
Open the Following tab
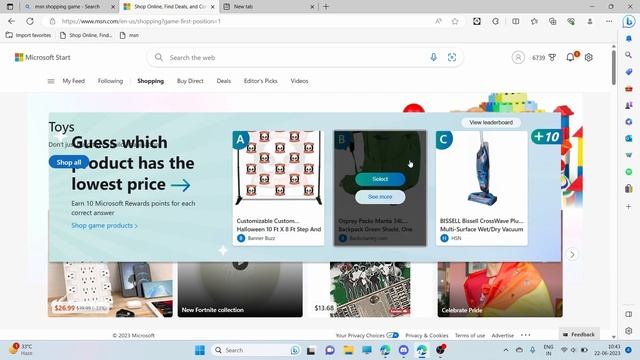[110, 81]
